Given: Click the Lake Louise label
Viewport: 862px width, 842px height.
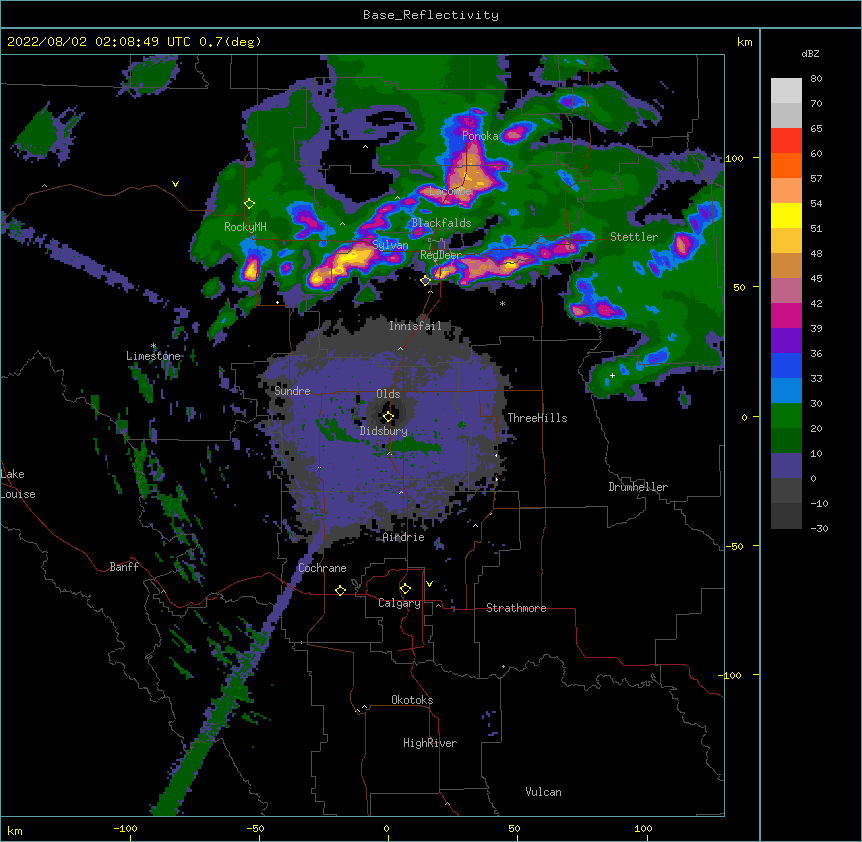Looking at the screenshot, I should click(18, 484).
